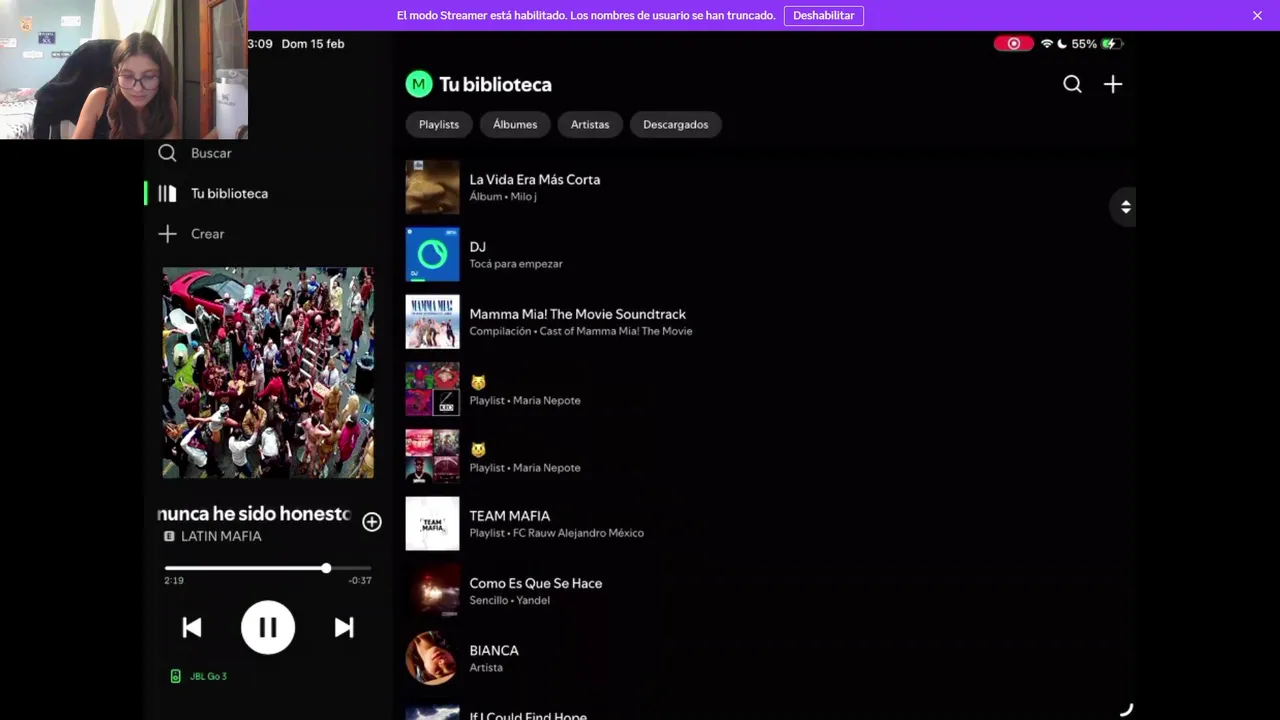1280x720 pixels.
Task: Click the JBL Go 3 device label
Action: pos(208,676)
